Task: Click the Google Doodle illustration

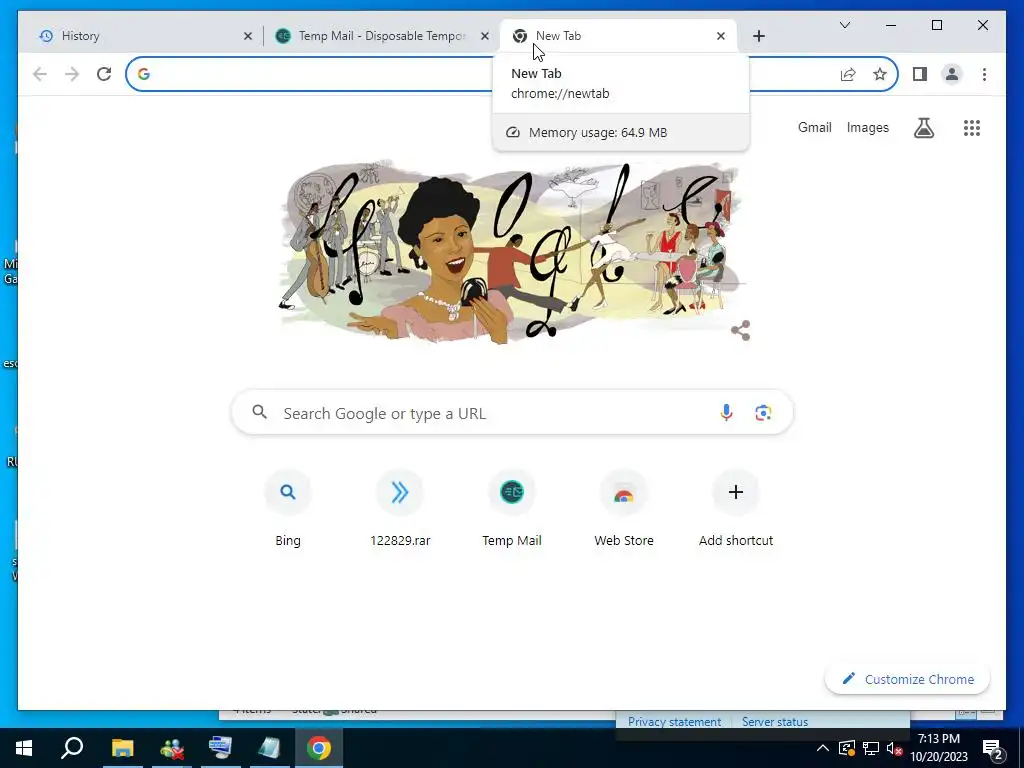Action: pos(513,251)
